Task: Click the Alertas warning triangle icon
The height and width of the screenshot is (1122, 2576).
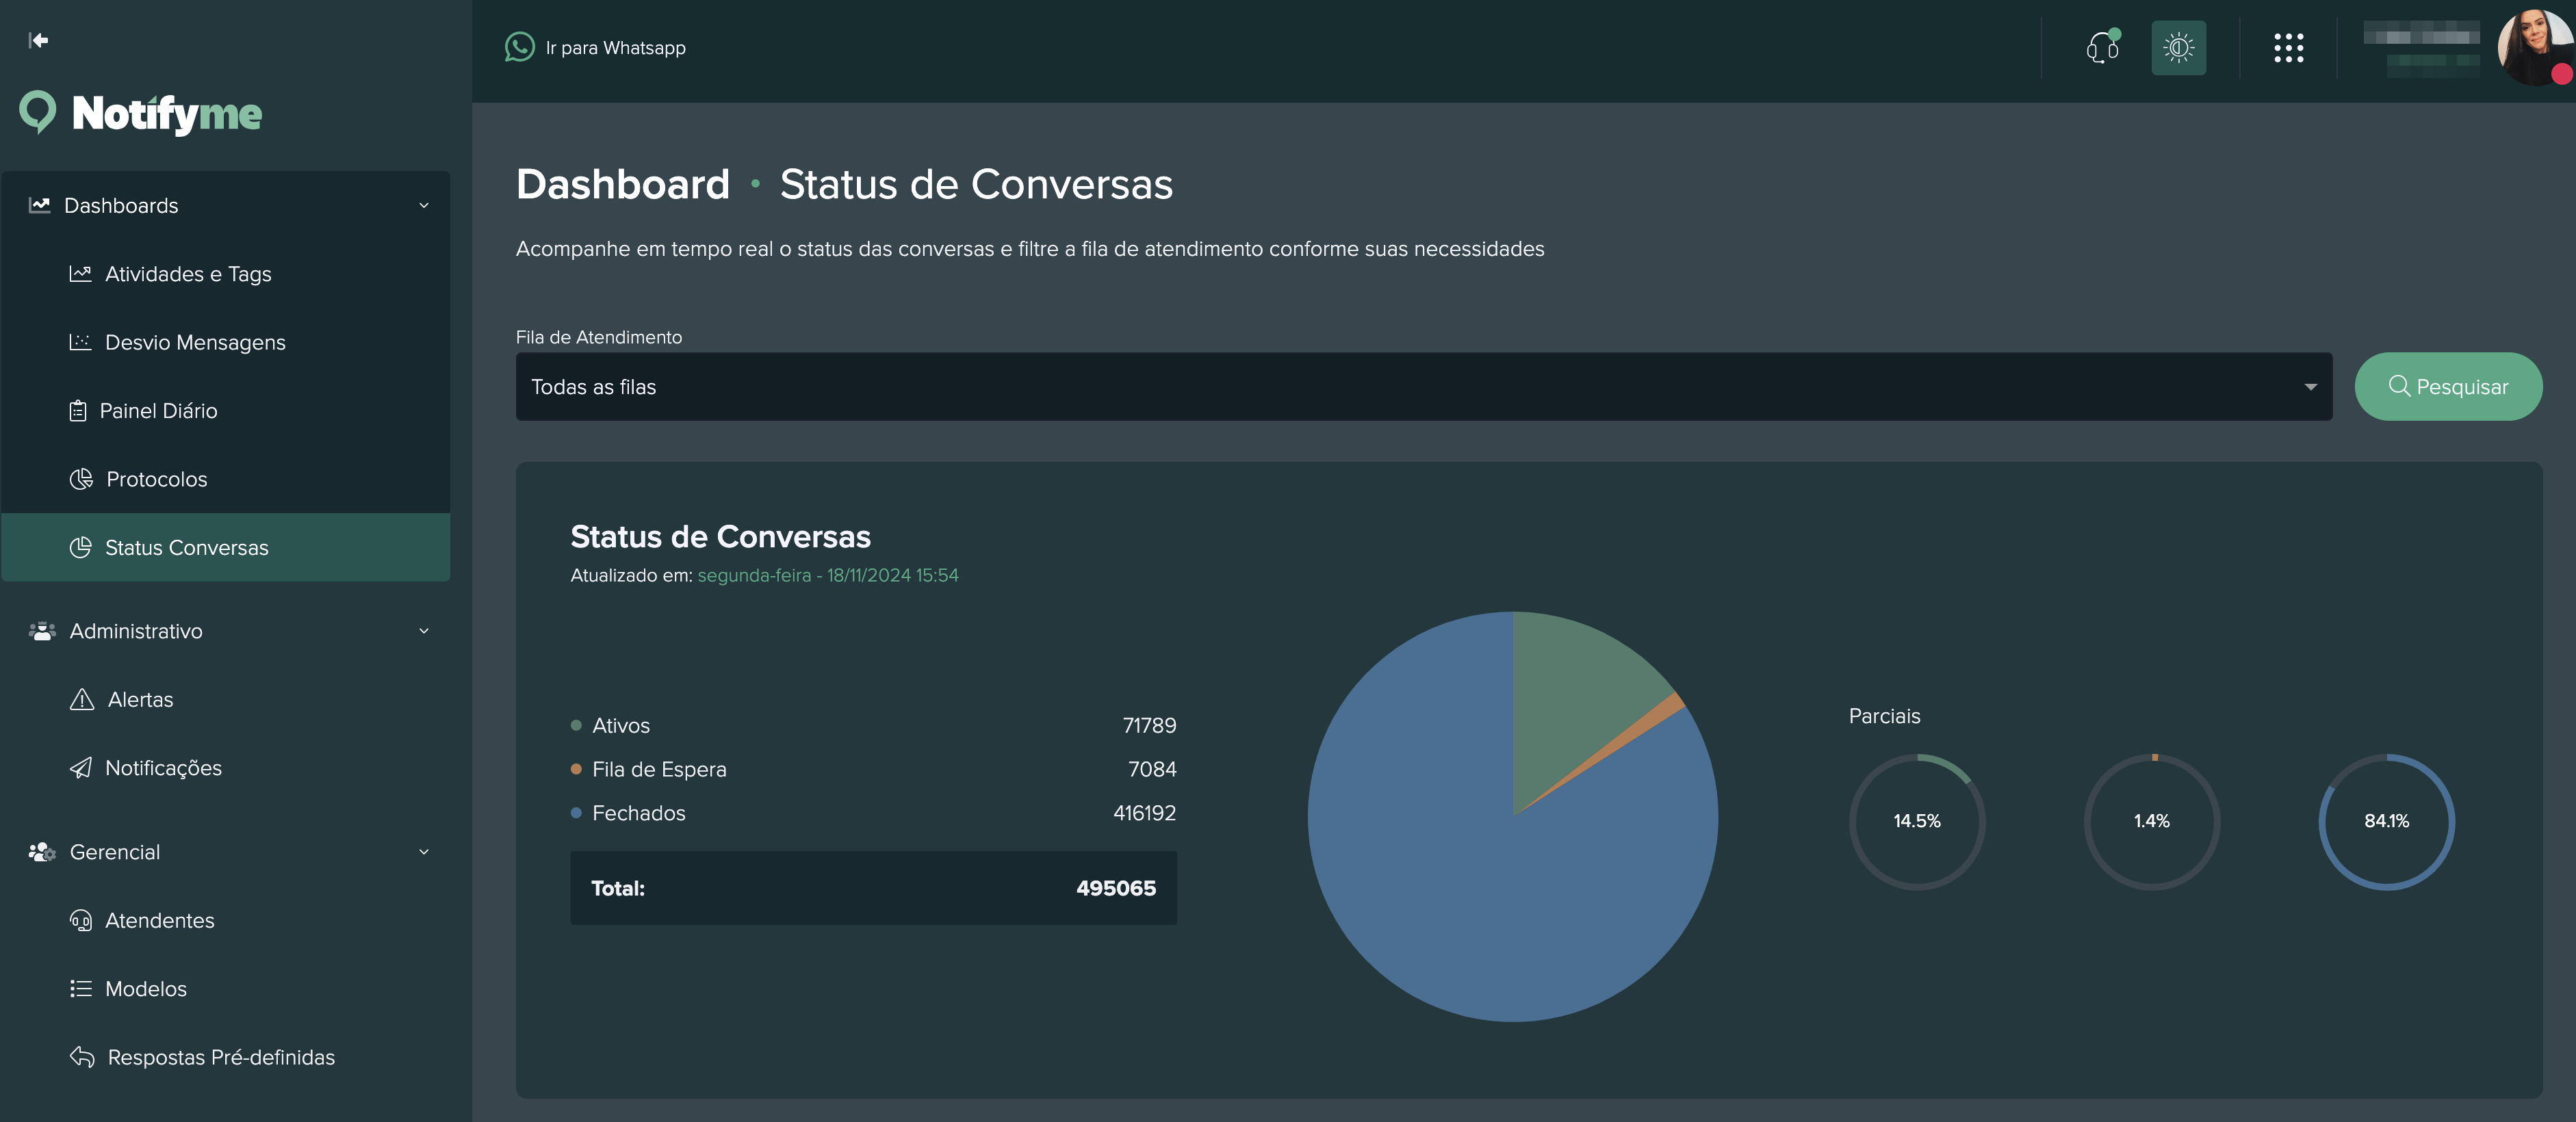Action: coord(81,699)
